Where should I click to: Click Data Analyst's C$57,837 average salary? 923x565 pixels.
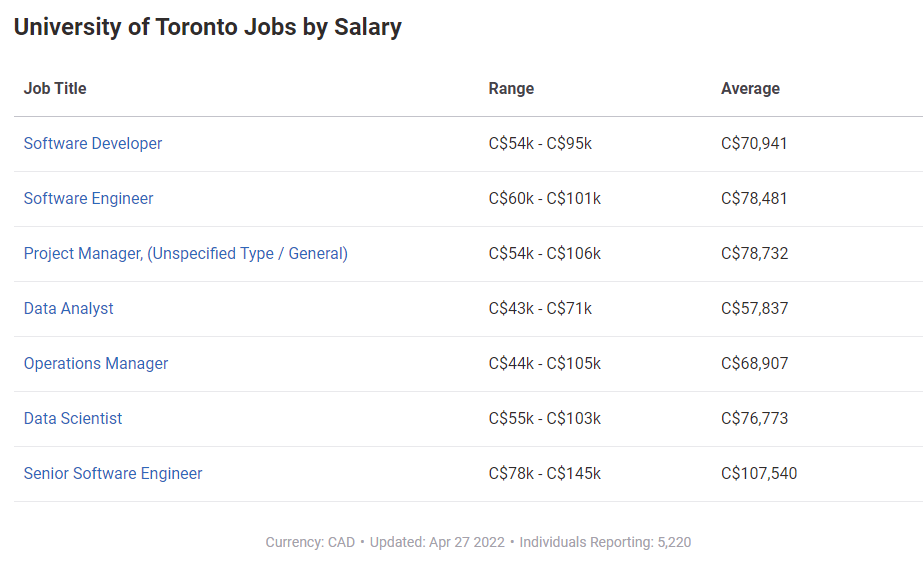tap(754, 308)
